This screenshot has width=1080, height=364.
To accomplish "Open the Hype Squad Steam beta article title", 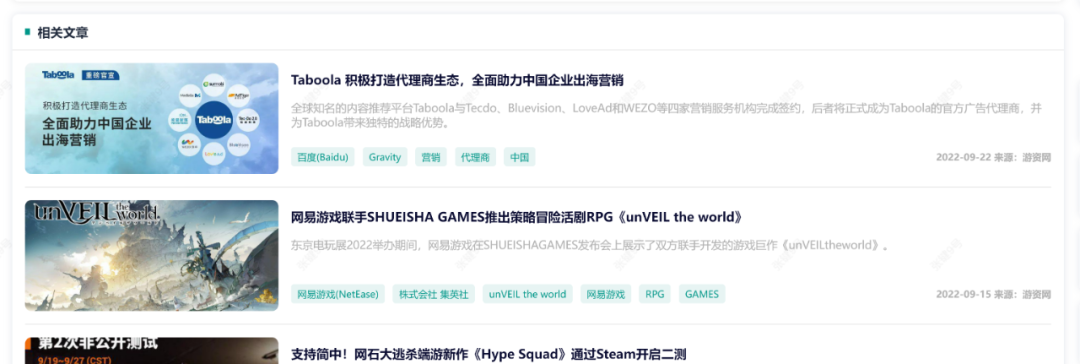I will tap(489, 354).
